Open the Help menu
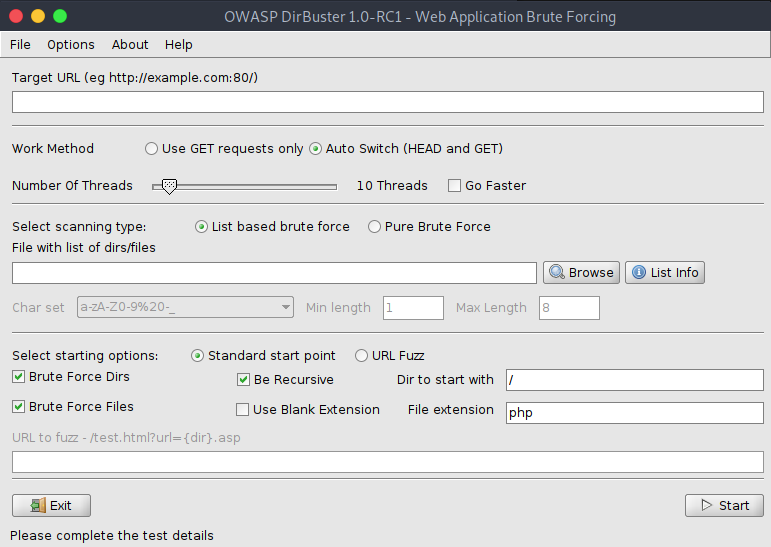 tap(178, 45)
